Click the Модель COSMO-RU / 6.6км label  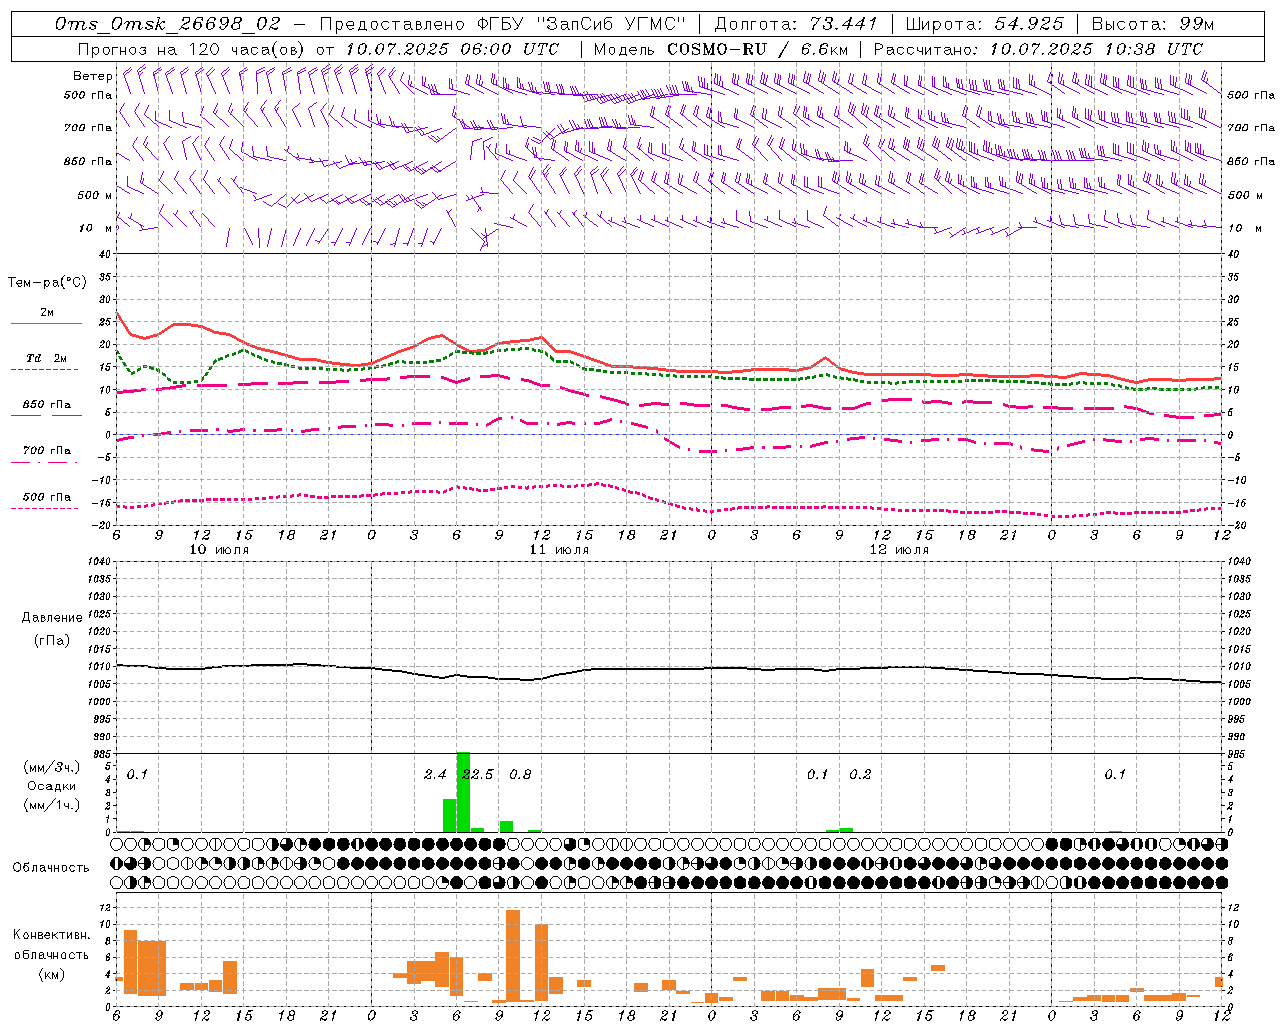tap(721, 49)
